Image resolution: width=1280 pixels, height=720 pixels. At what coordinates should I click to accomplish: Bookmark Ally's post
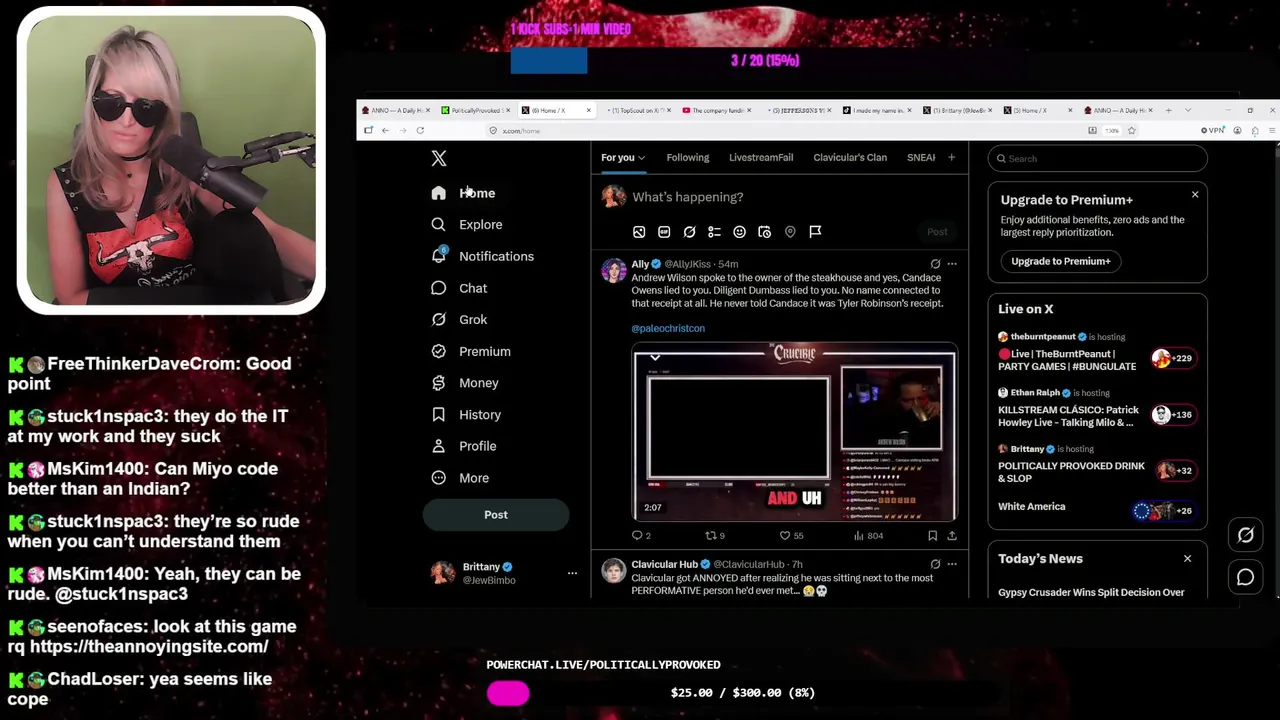pyautogui.click(x=932, y=536)
